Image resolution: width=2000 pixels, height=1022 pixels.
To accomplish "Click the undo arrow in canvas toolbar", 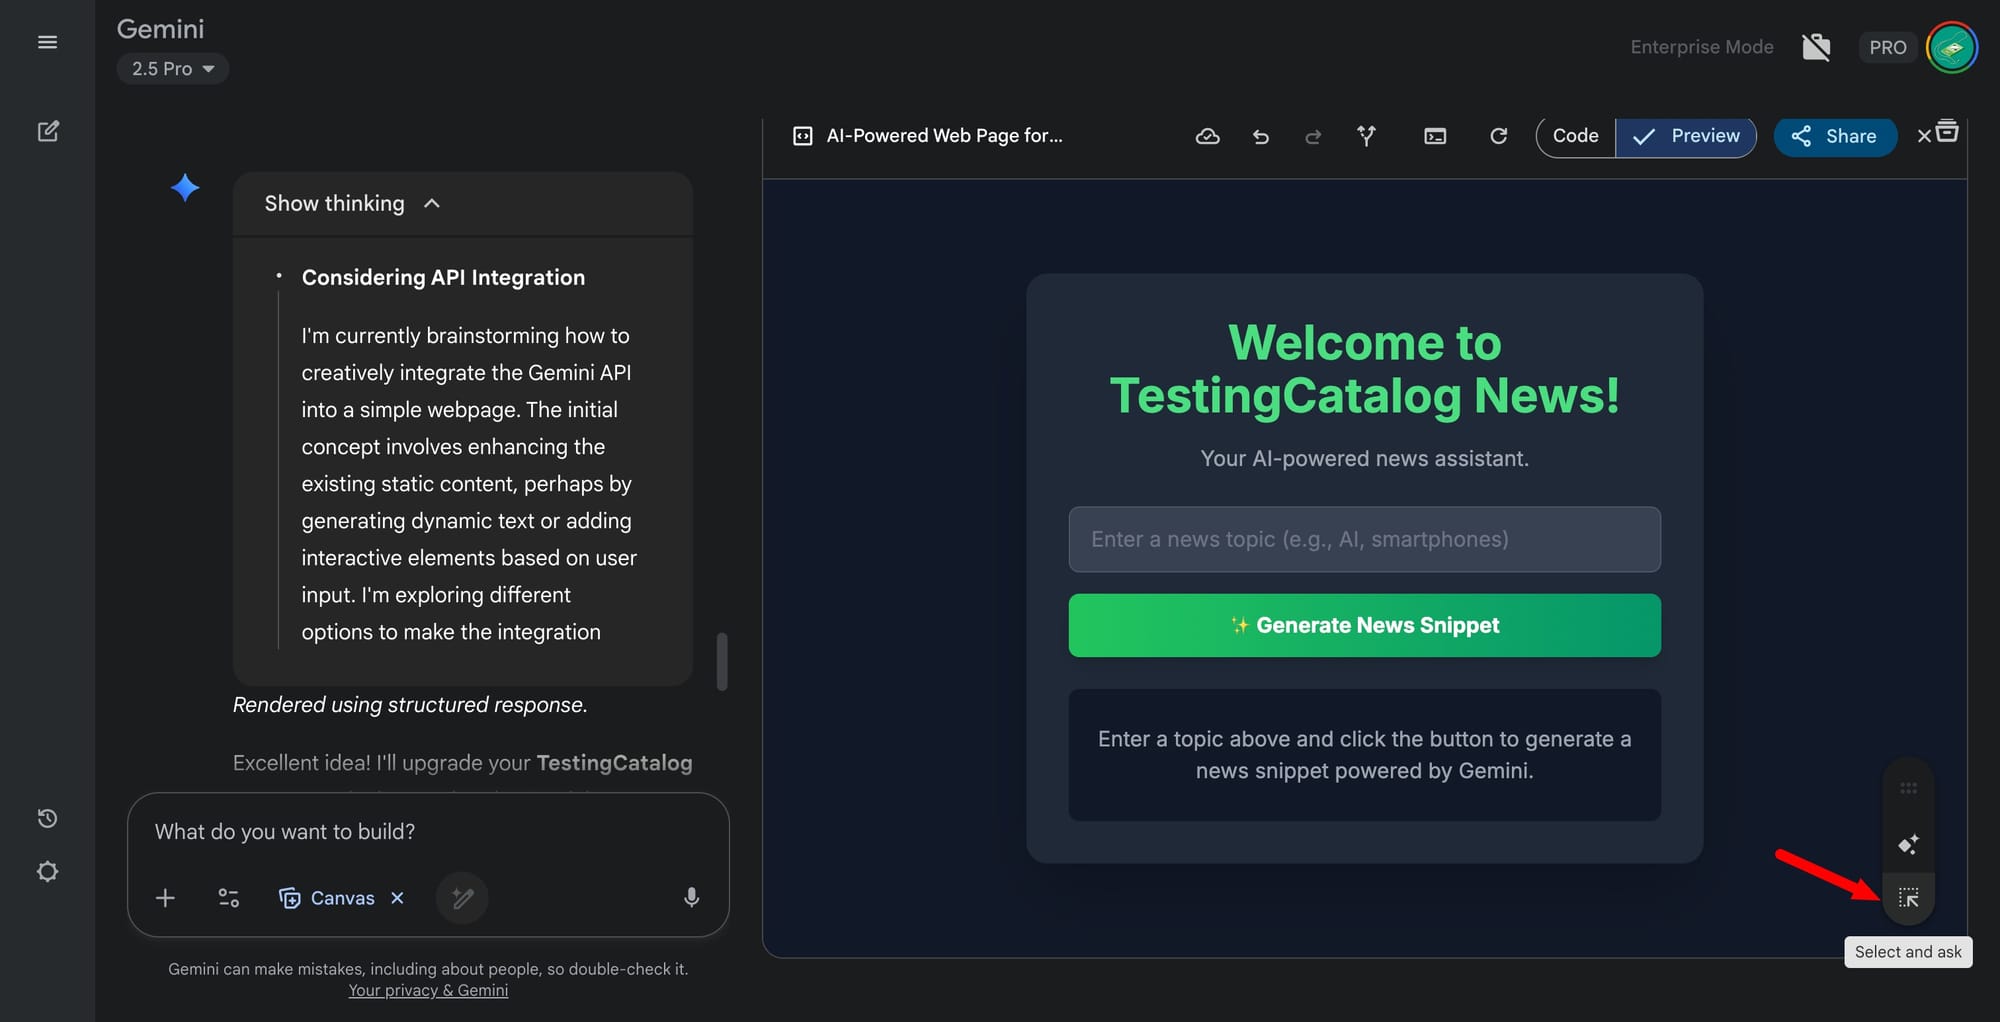I will click(1261, 137).
